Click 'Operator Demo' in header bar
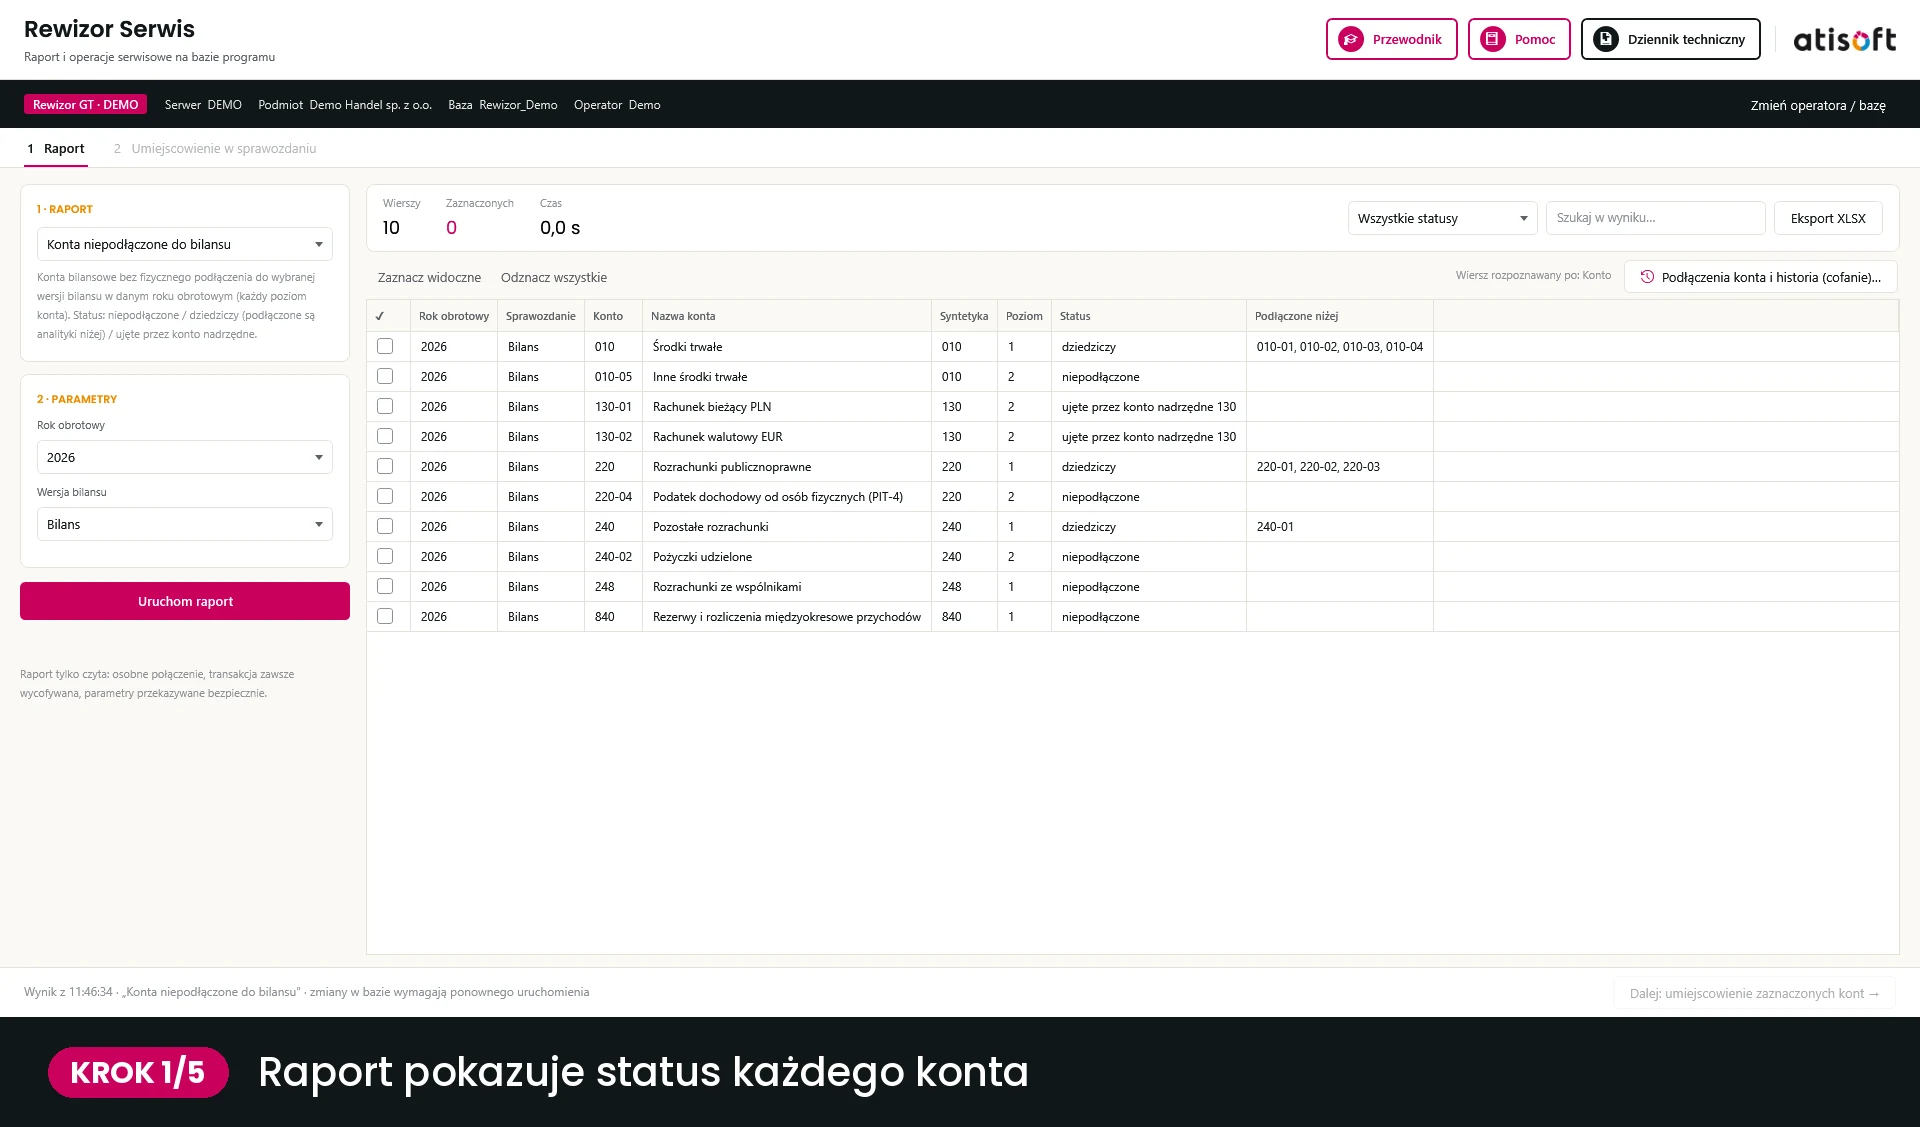This screenshot has width=1920, height=1127. click(617, 104)
